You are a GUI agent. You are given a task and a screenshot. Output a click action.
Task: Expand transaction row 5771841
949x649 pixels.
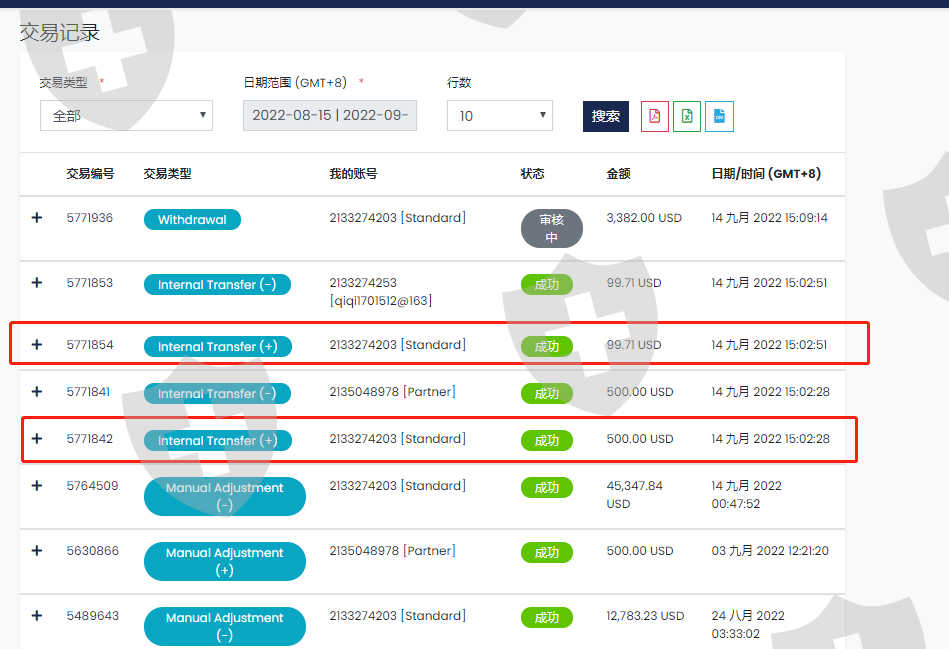coord(37,392)
